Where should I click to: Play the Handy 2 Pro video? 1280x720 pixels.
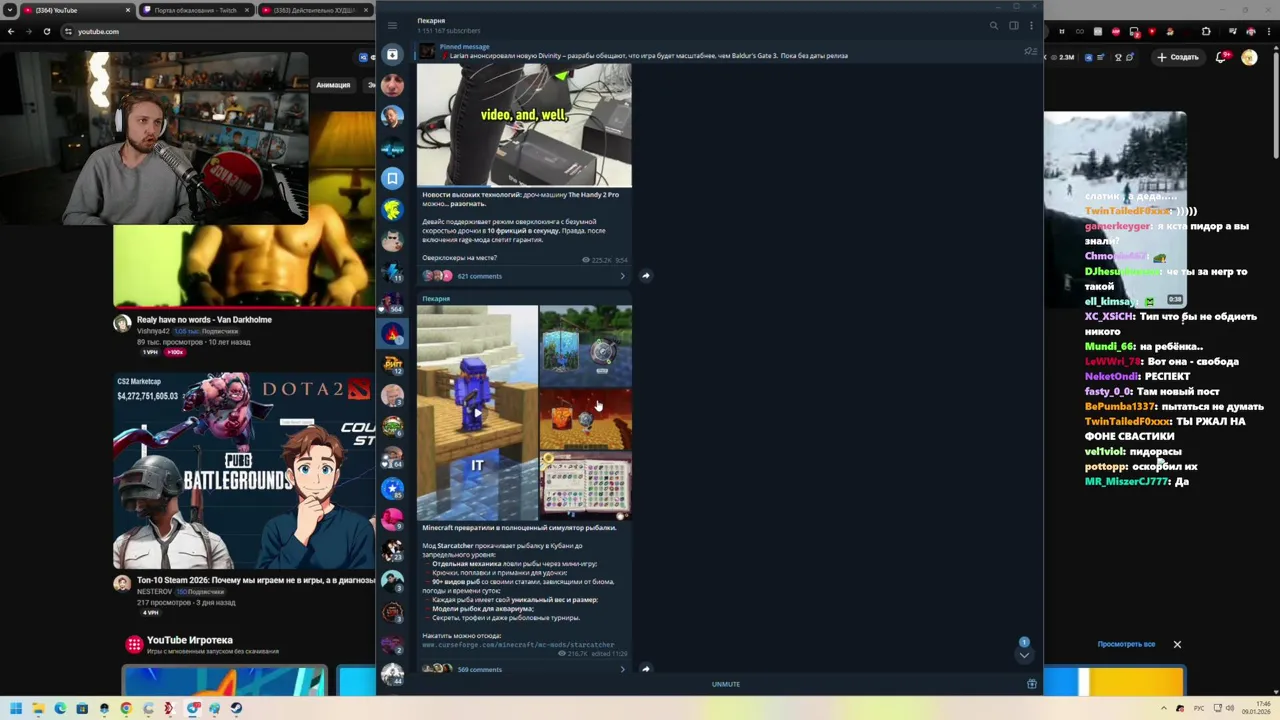point(524,125)
